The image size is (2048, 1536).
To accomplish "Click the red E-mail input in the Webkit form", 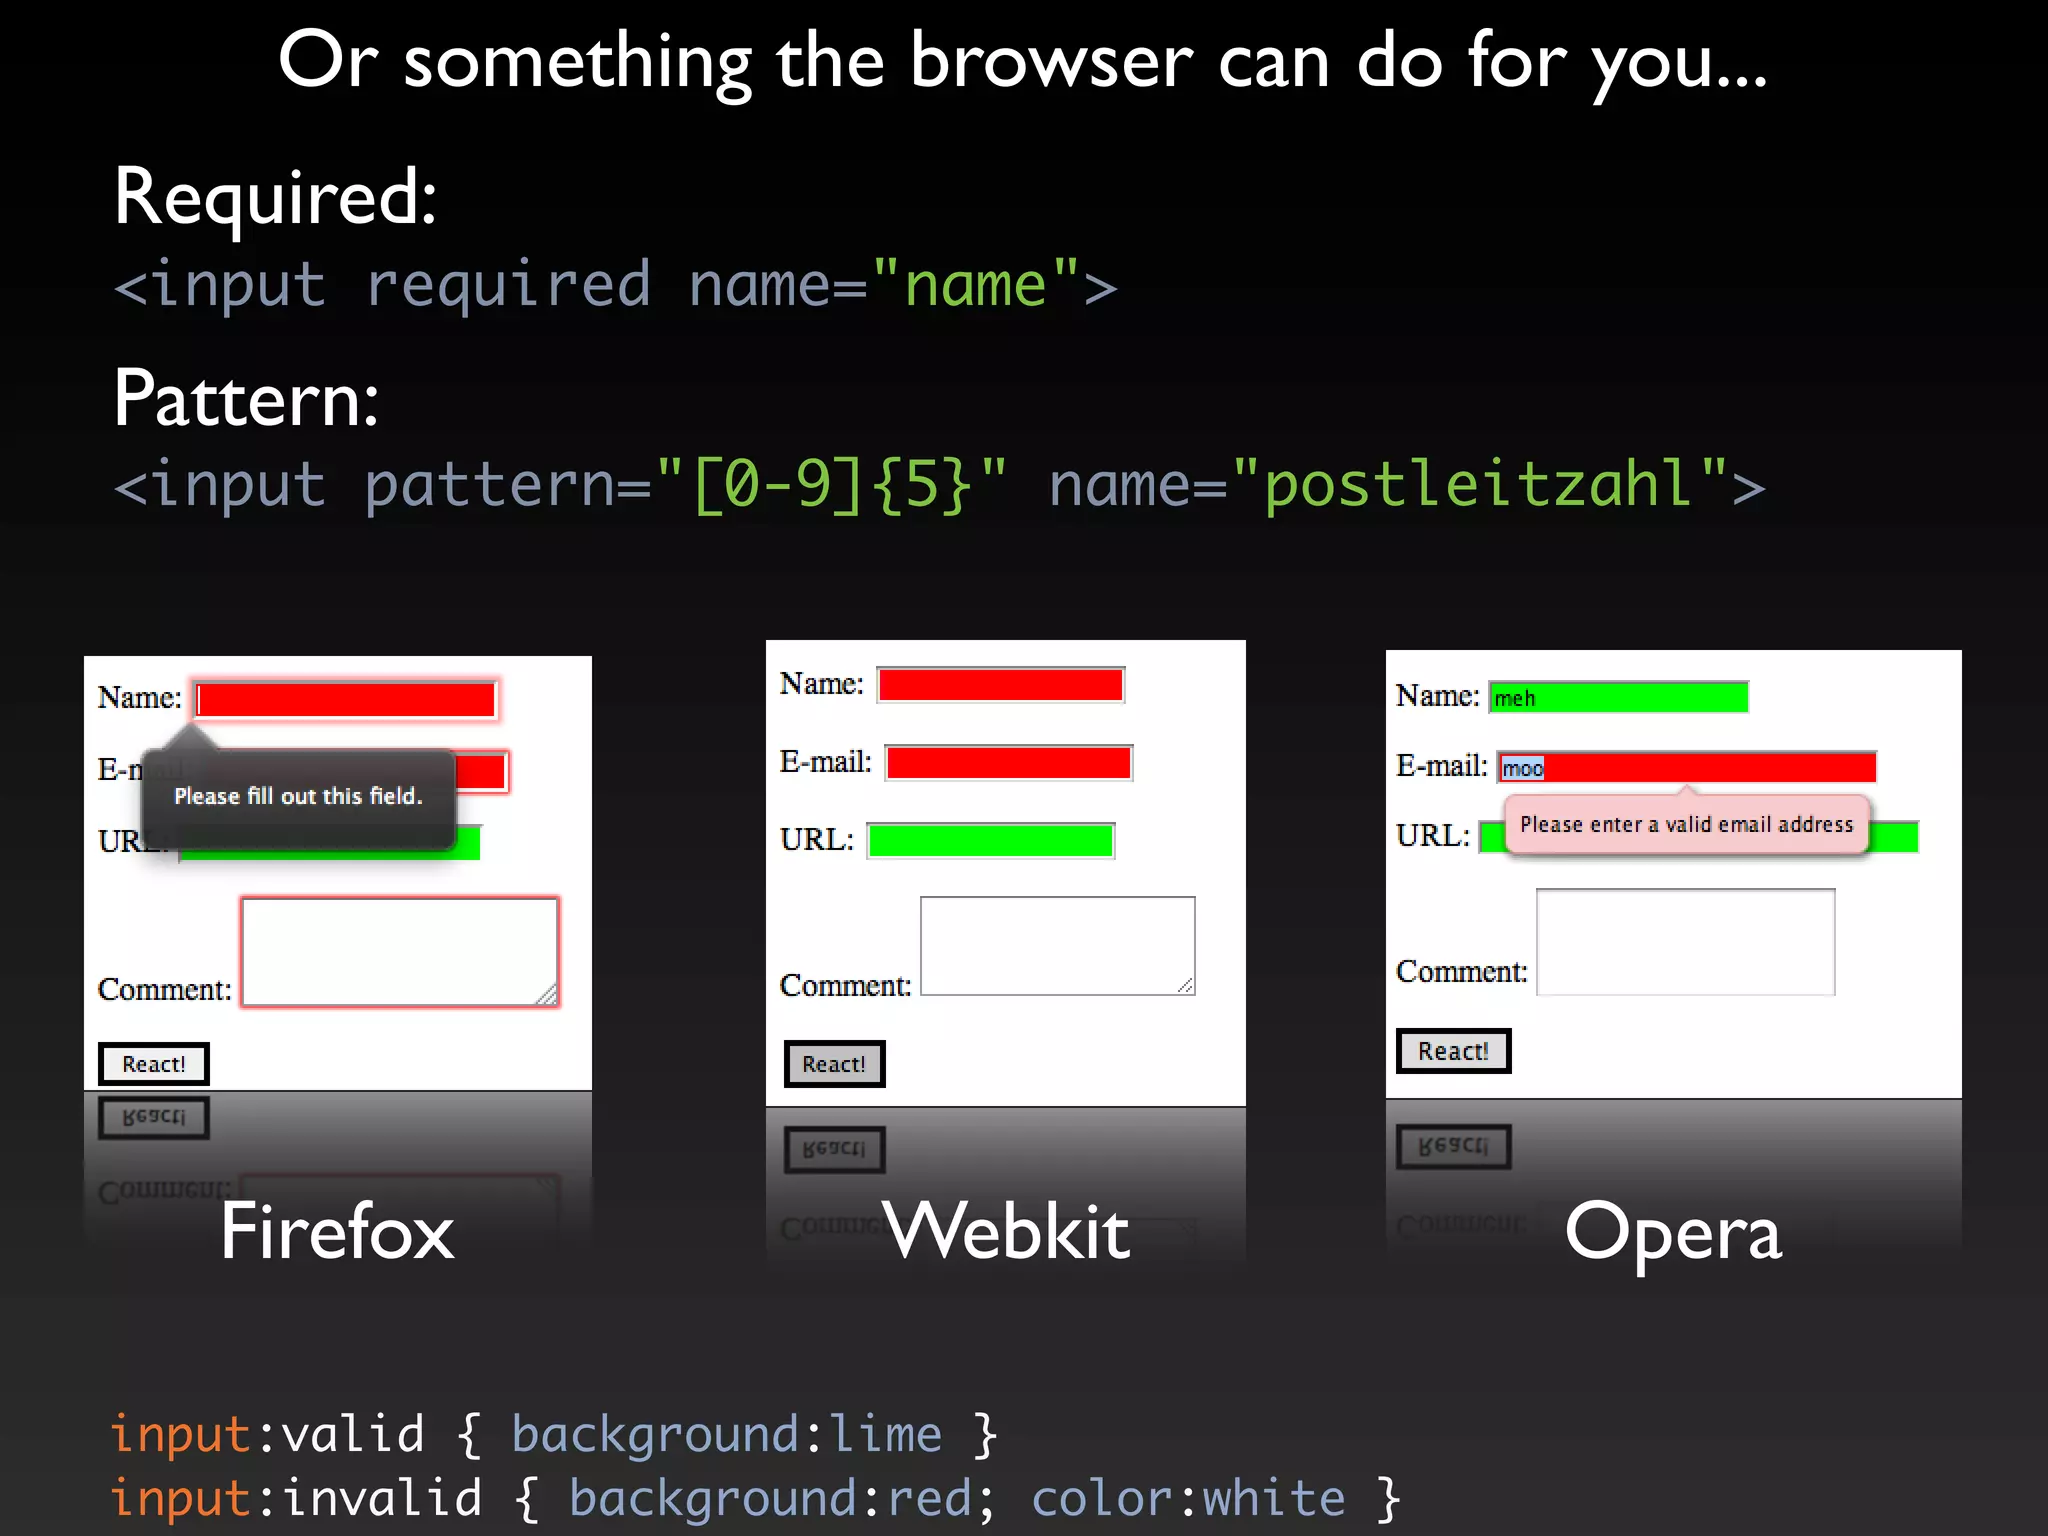I will (1009, 763).
